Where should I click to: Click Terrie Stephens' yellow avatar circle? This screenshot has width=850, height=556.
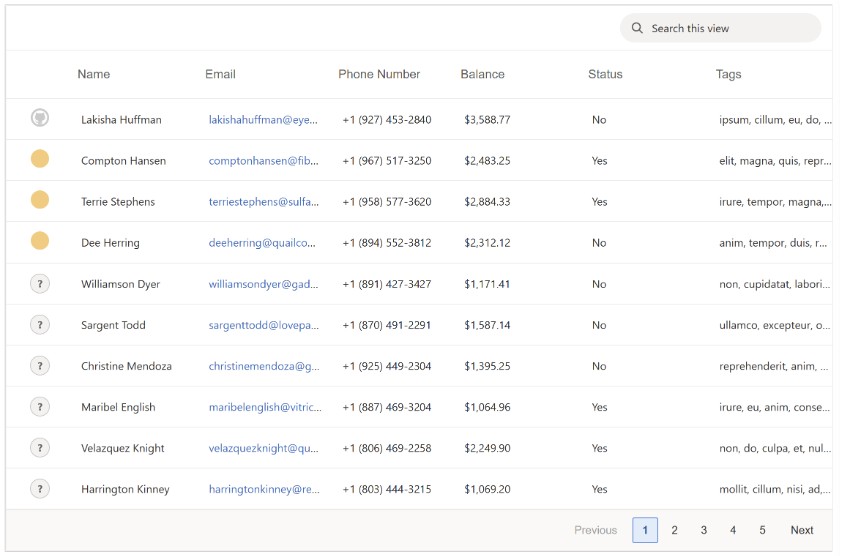click(x=40, y=200)
